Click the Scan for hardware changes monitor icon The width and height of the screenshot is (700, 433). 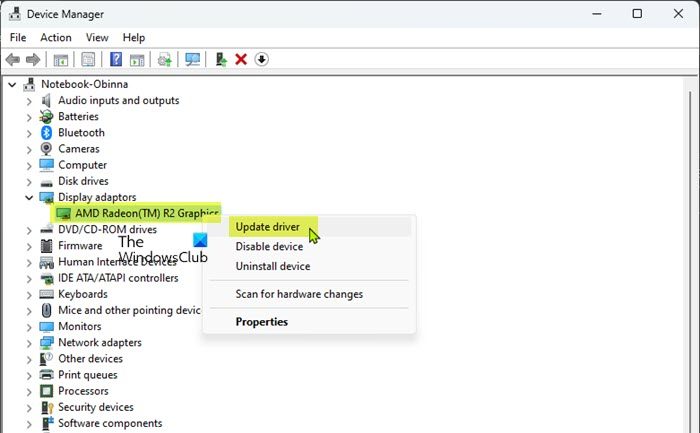tap(193, 60)
